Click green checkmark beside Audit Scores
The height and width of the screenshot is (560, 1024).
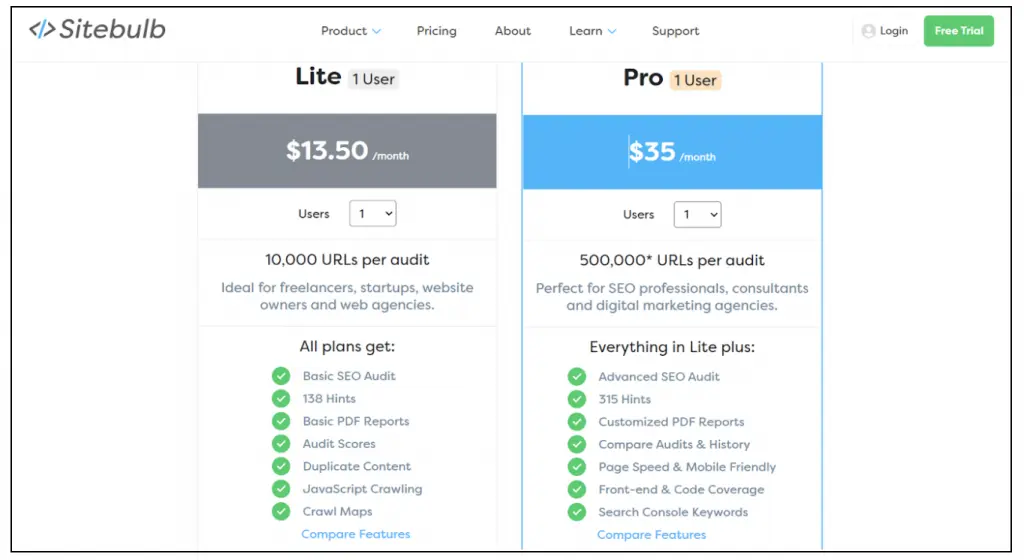click(281, 444)
